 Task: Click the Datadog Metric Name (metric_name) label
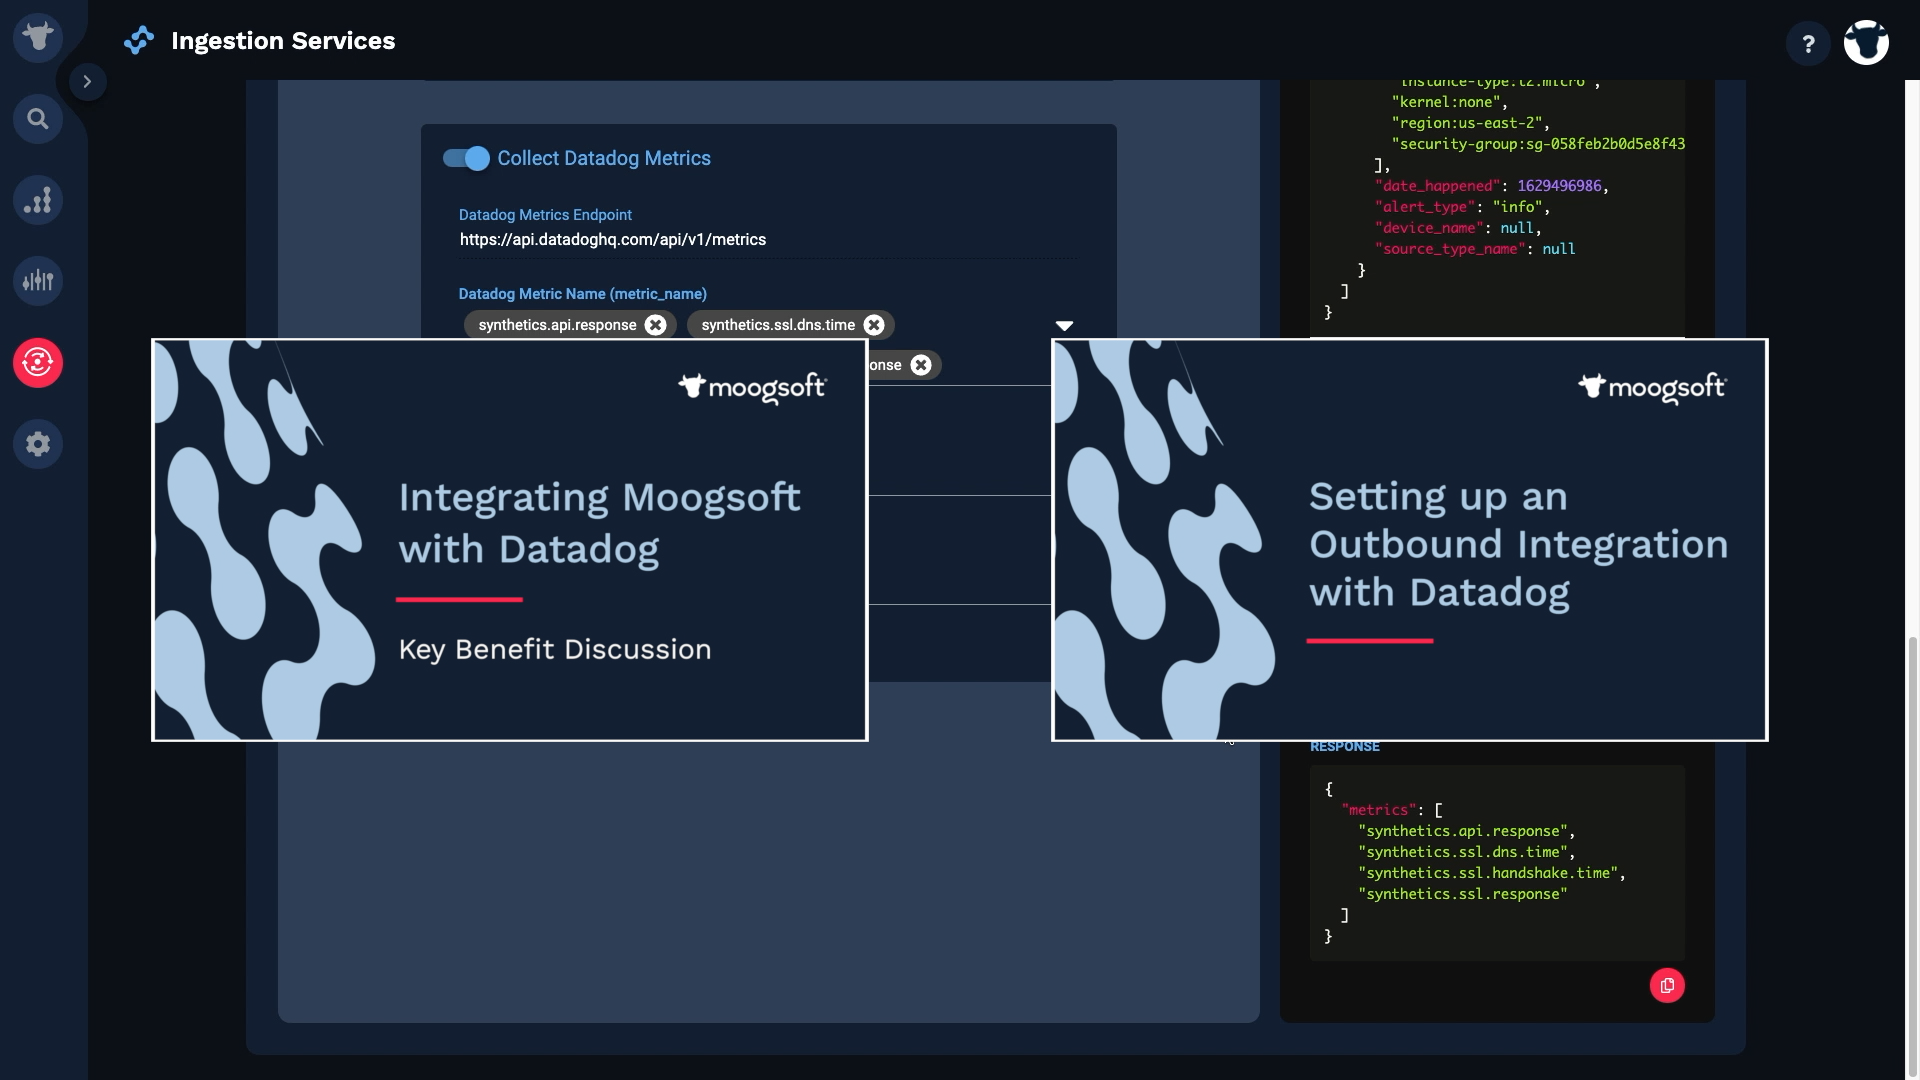point(583,294)
